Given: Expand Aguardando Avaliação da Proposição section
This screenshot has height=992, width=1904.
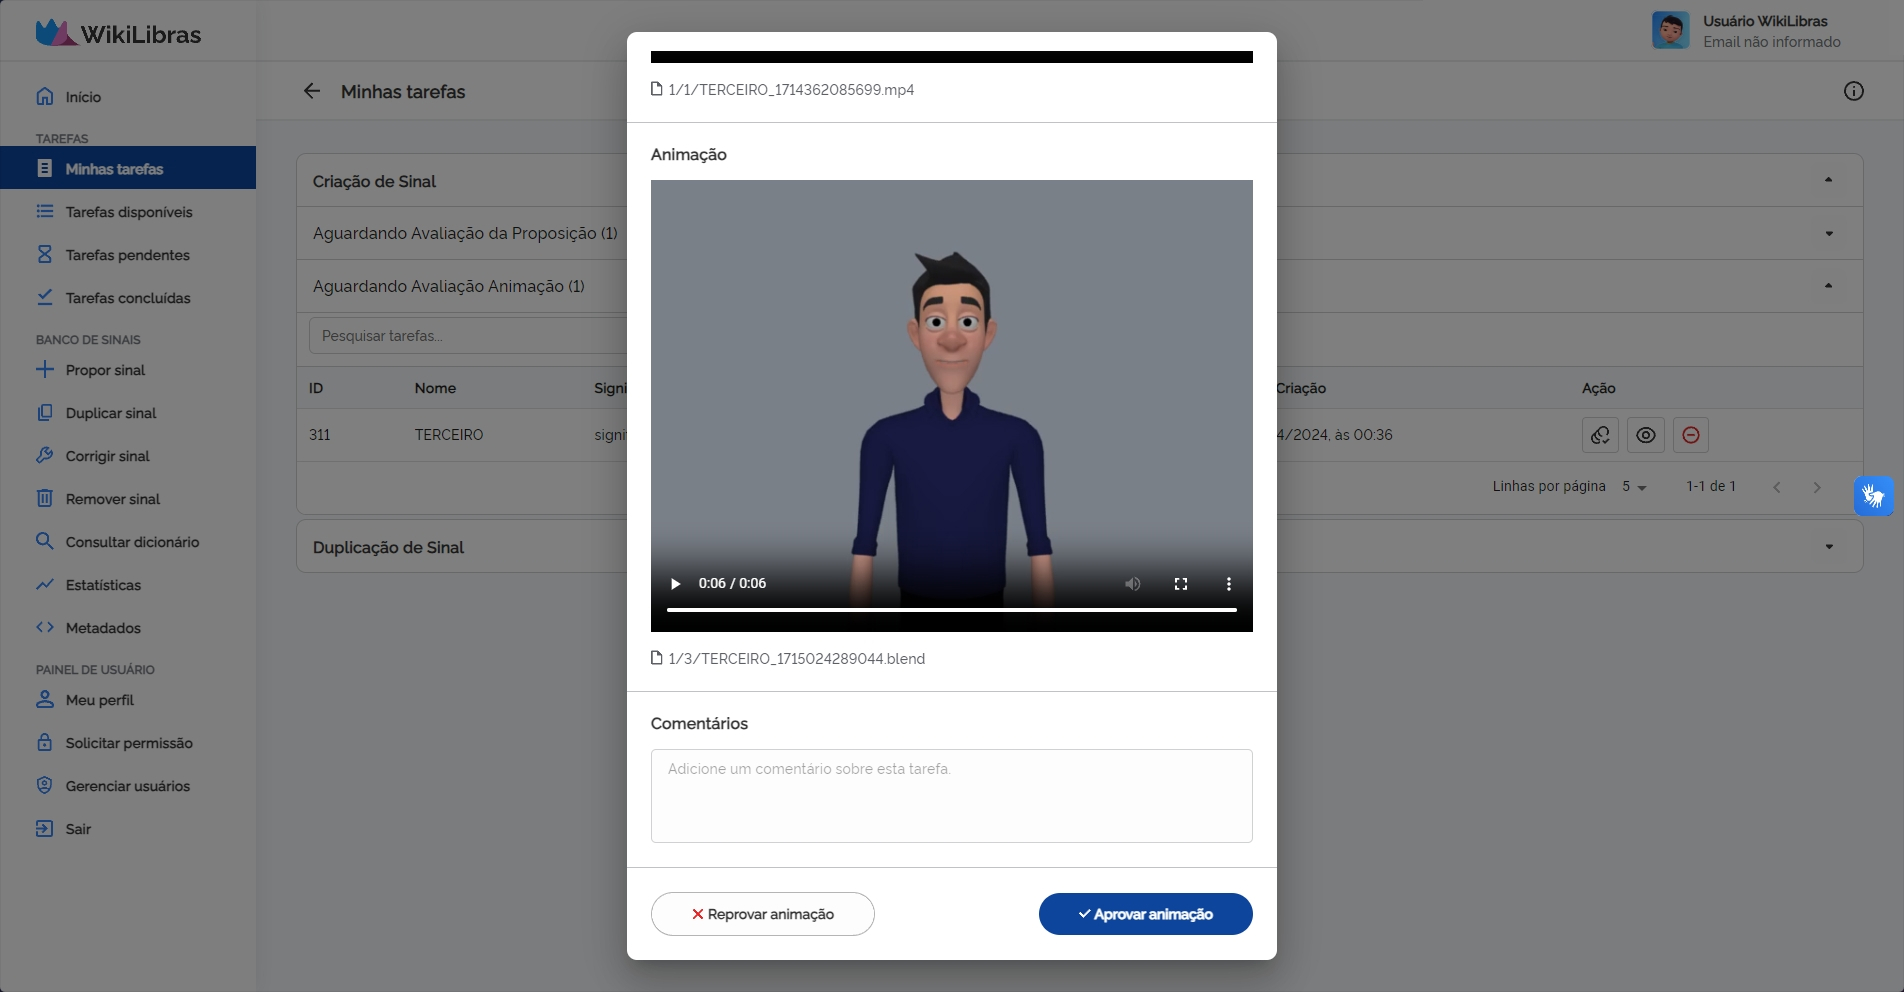Looking at the screenshot, I should point(1829,233).
